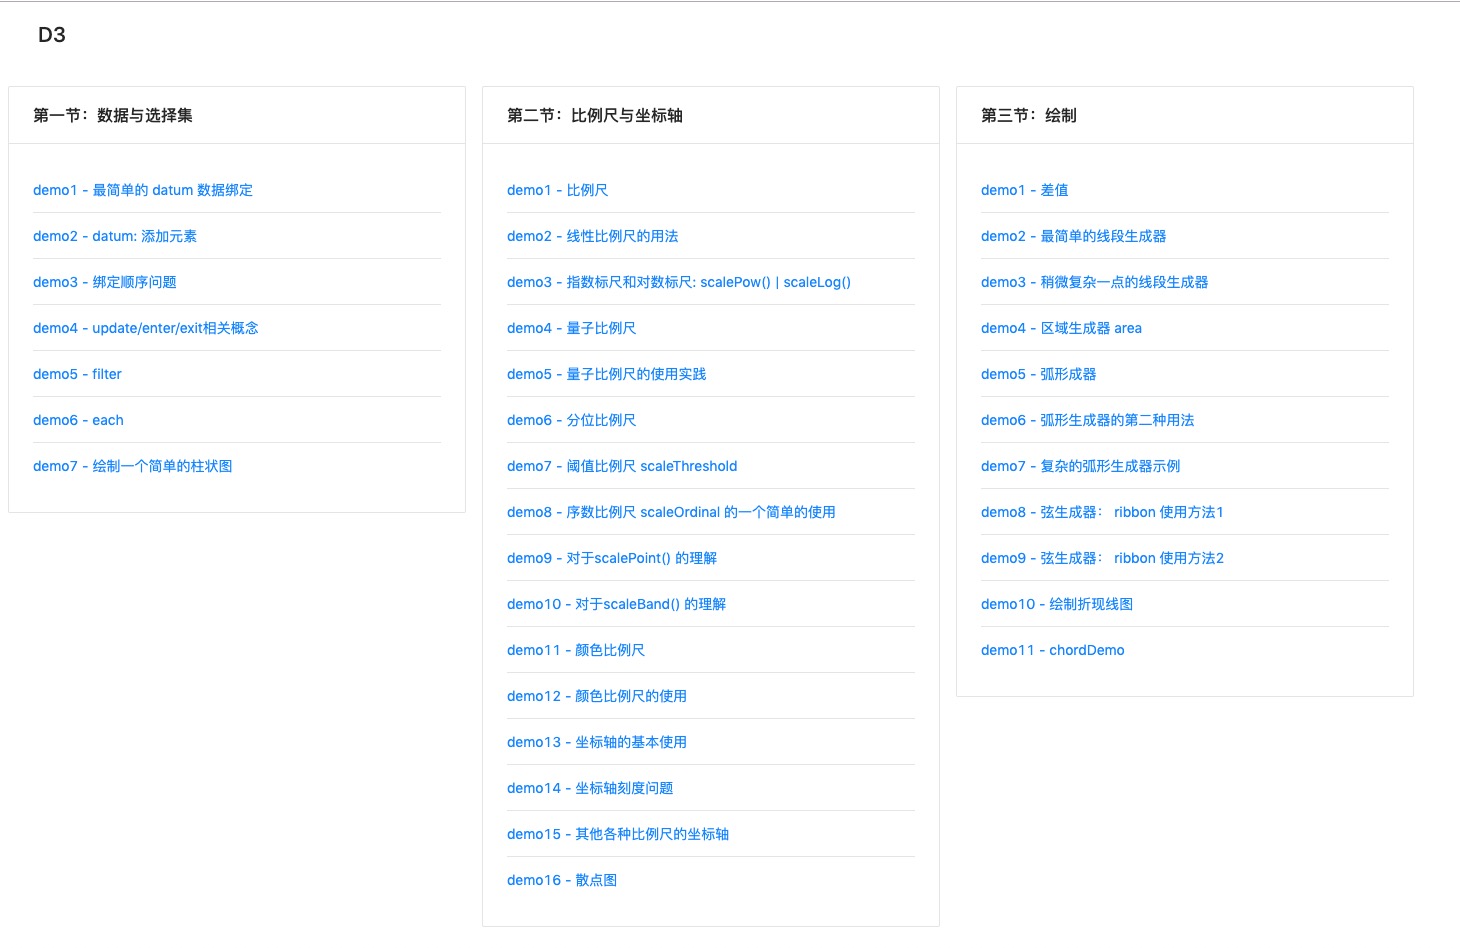Open demo5 filter link
Screen dimensions: 1460x948
(x=77, y=374)
